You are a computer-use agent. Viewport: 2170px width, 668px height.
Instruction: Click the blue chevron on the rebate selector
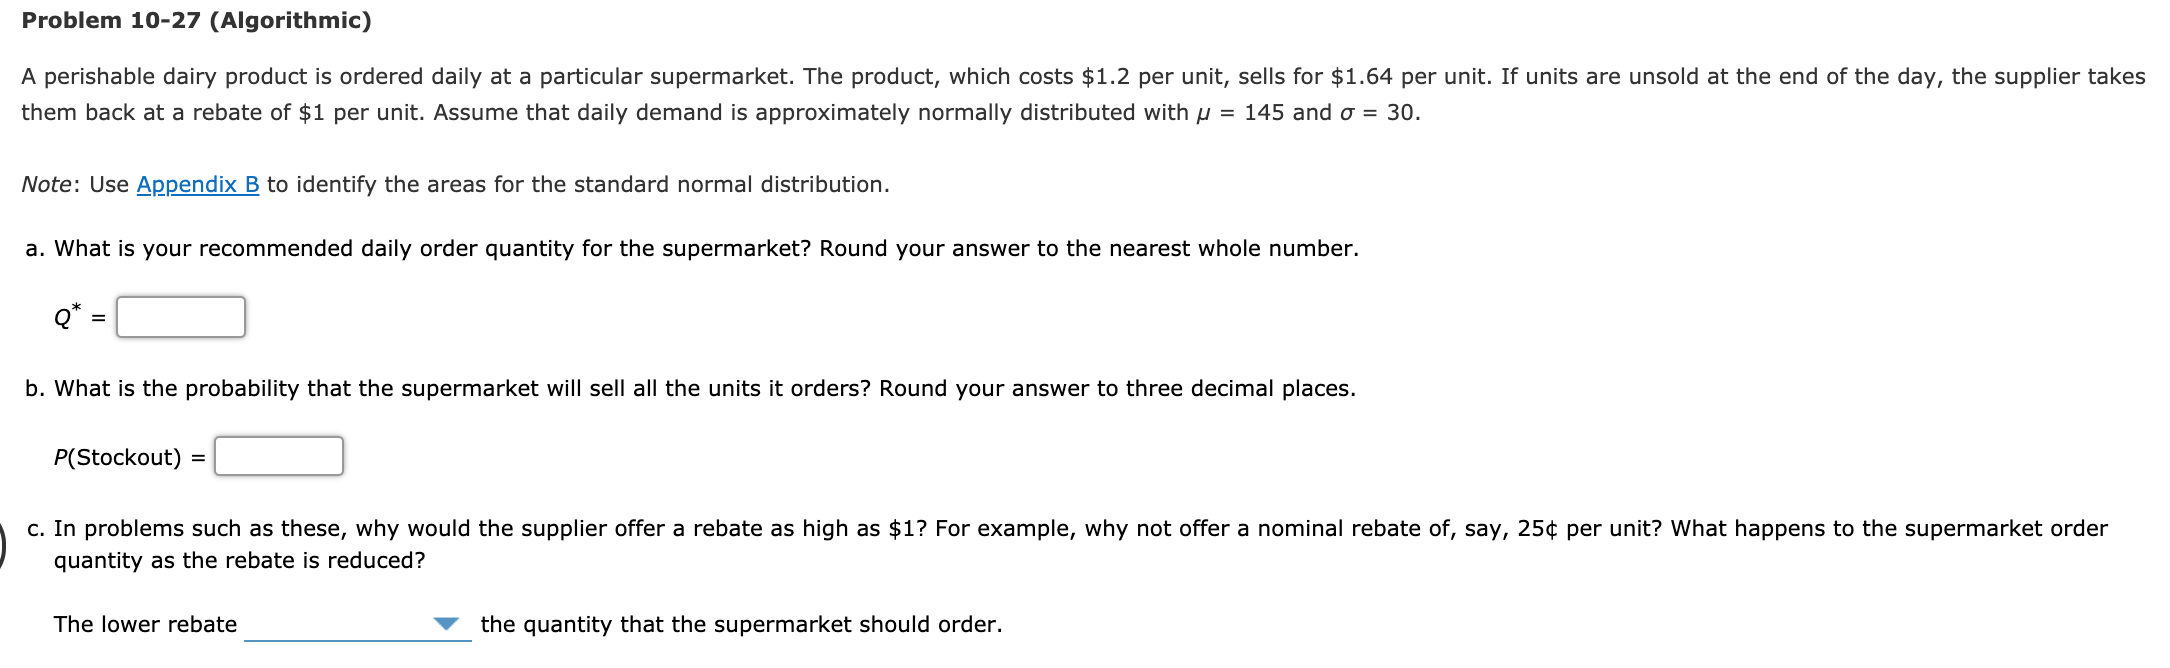tap(446, 623)
